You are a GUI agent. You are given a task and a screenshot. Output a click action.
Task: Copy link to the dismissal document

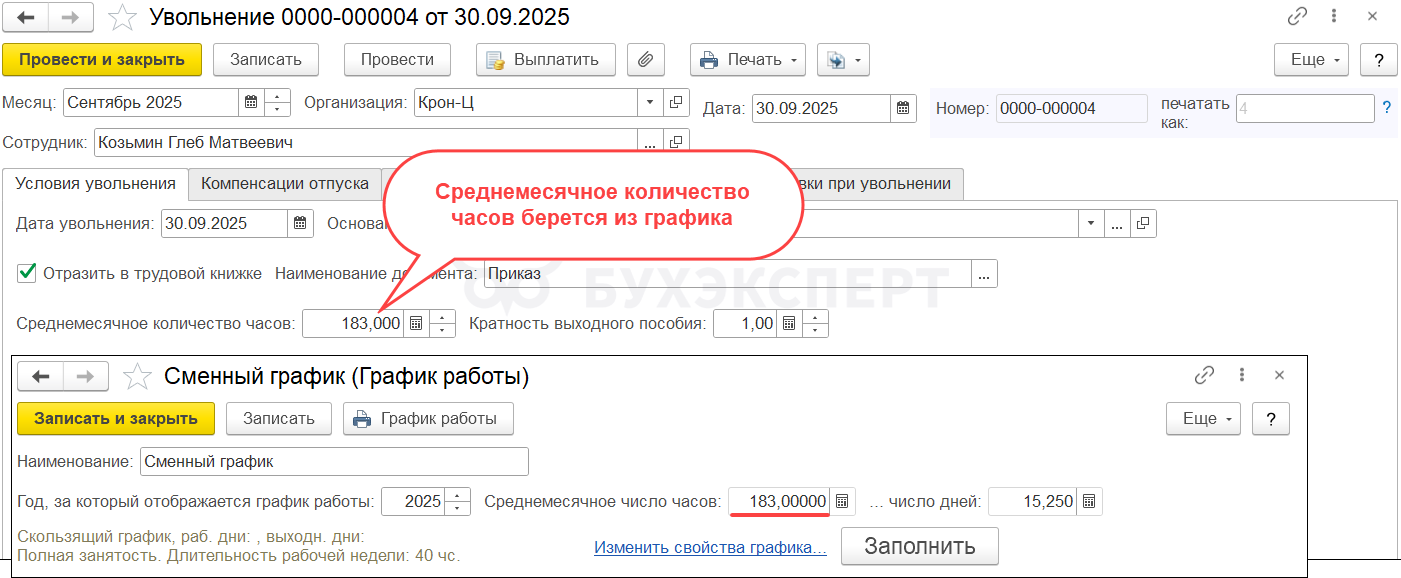point(1297,17)
